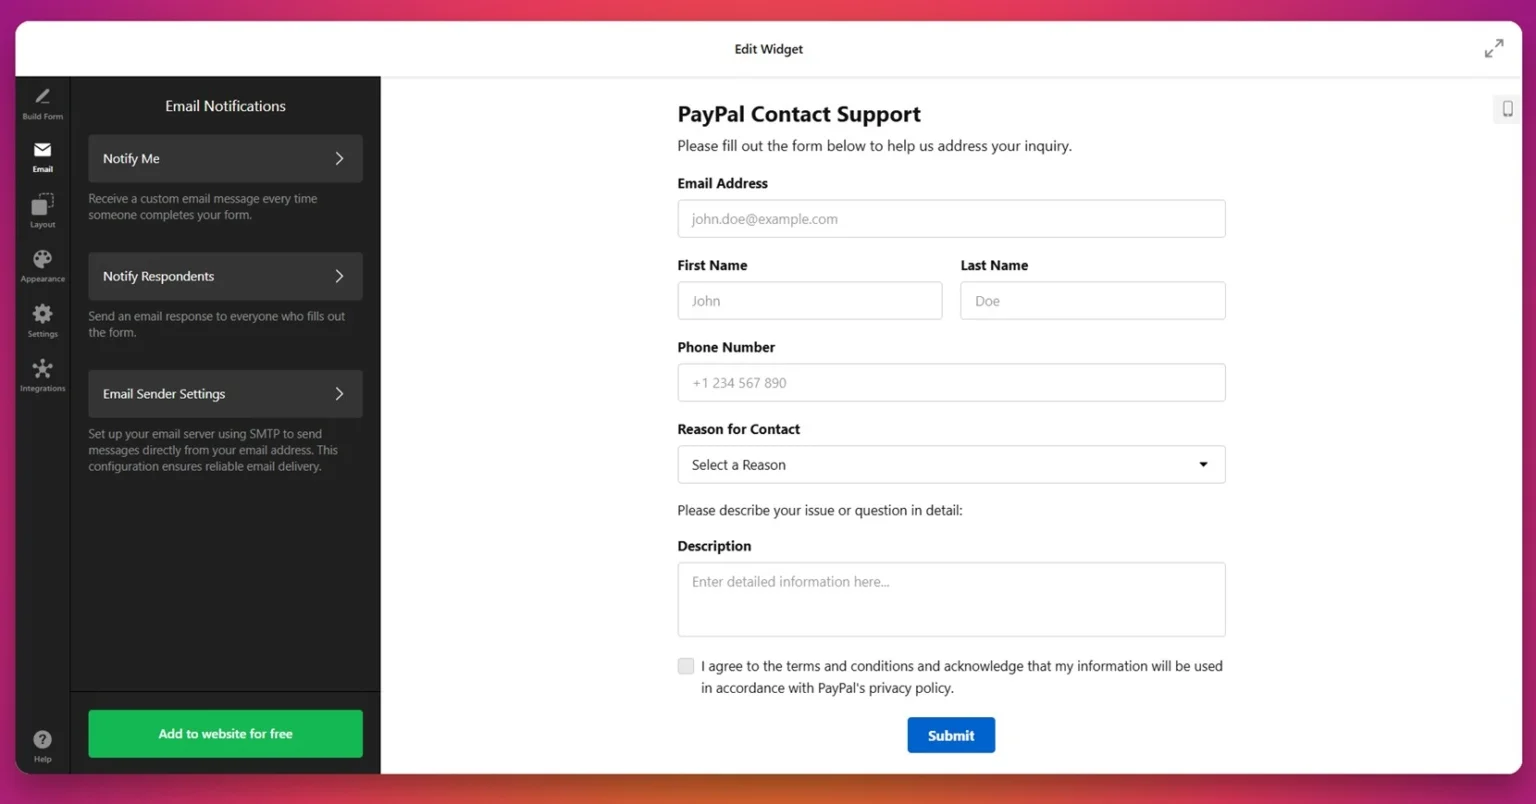Check the terms and conditions agreement checkbox

point(686,666)
